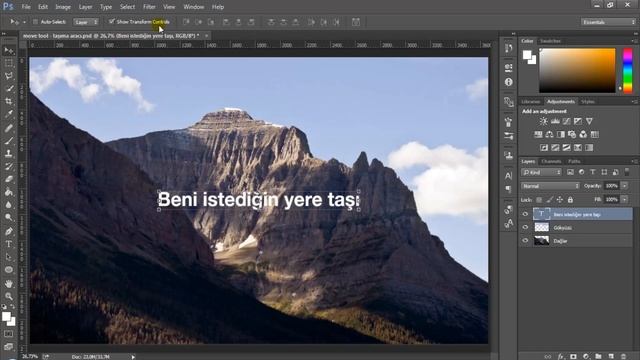Hide the Dağlar layer
The image size is (640, 360).
pyautogui.click(x=525, y=241)
